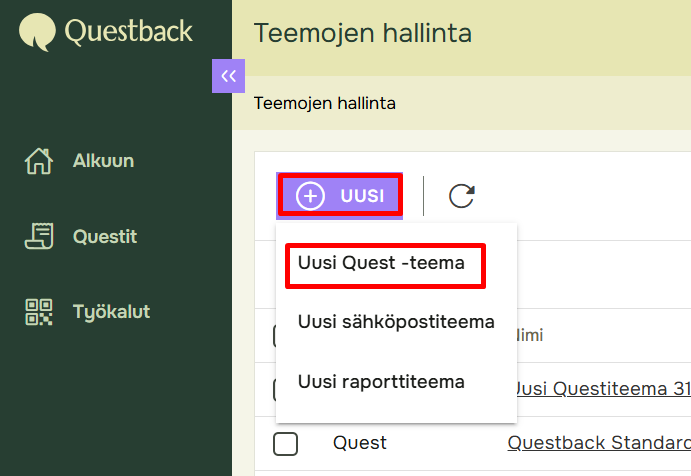Click the QR-code icon beside Työkalut
Image resolution: width=691 pixels, height=476 pixels.
(x=38, y=312)
